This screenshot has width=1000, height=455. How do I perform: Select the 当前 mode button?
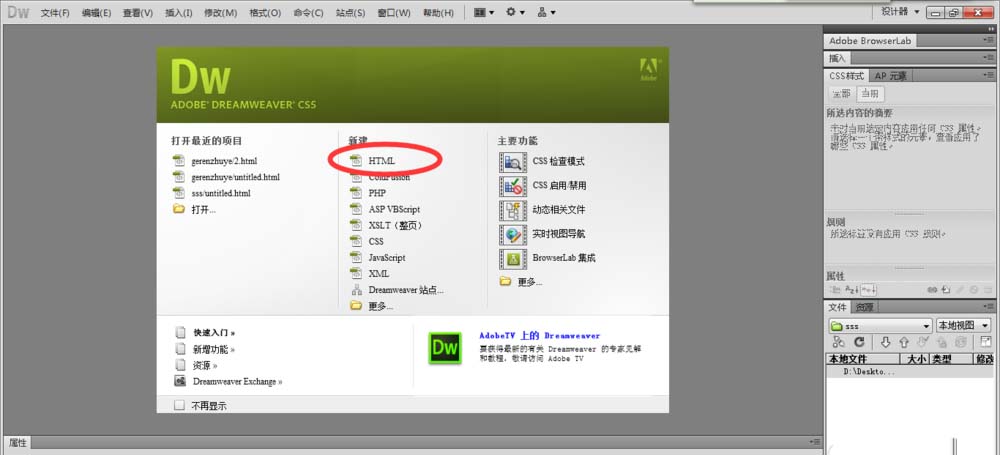[870, 94]
